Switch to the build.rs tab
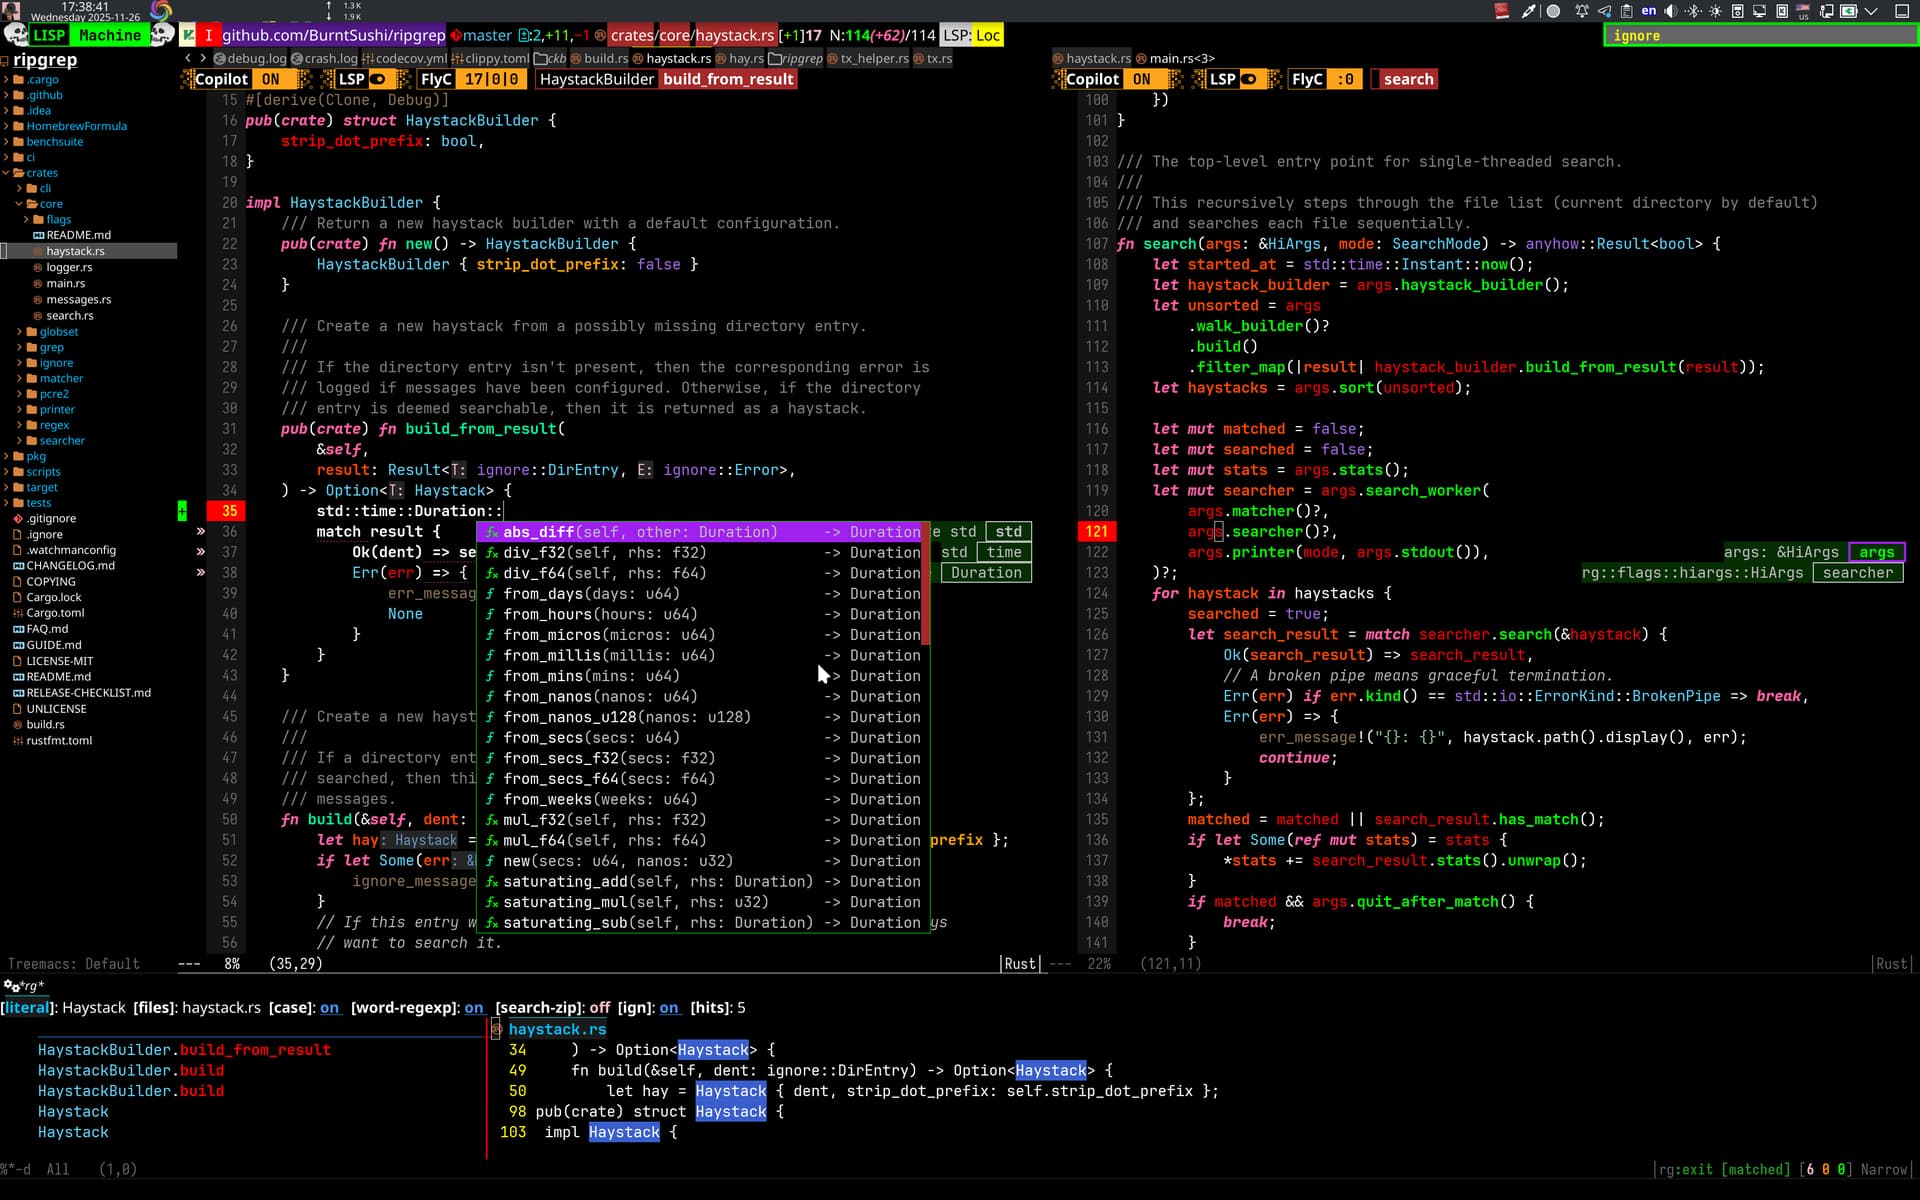 pyautogui.click(x=605, y=58)
